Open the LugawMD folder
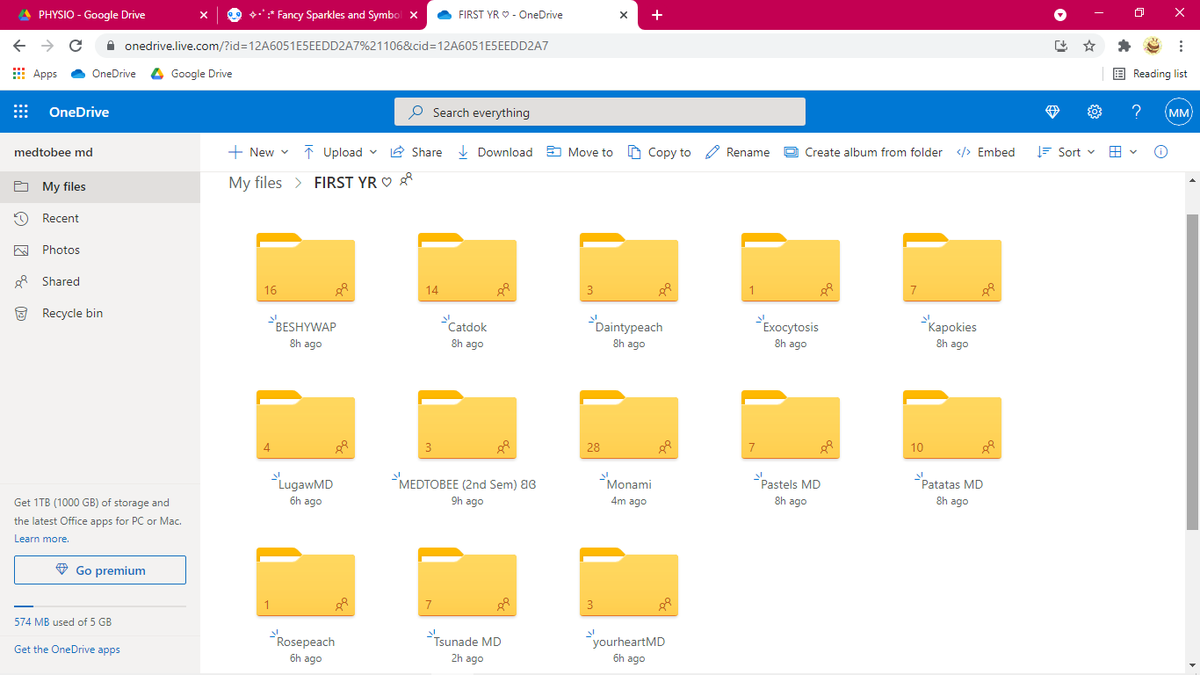 point(305,425)
